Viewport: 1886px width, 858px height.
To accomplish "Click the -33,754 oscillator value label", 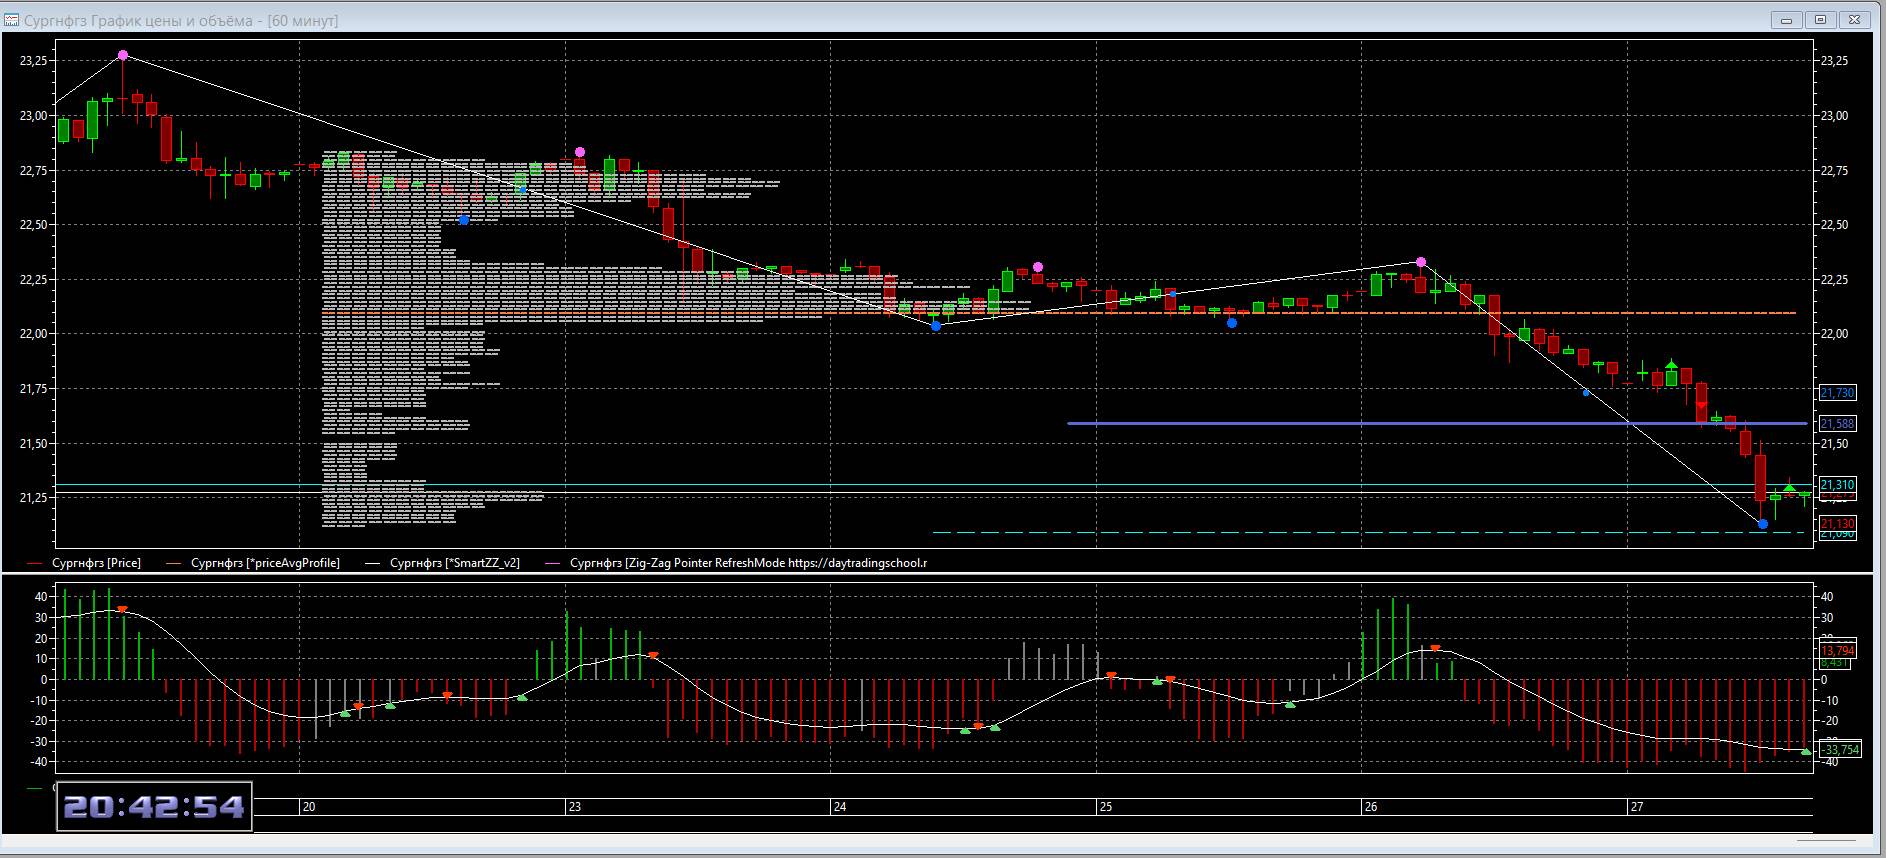I will (1840, 750).
